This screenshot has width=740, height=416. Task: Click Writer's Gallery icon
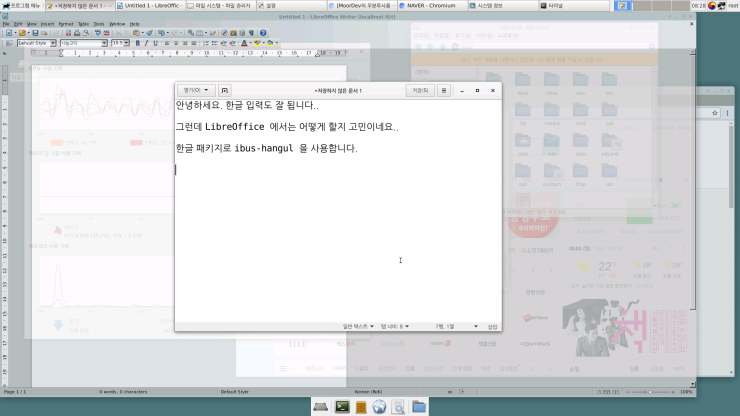pyautogui.click(x=233, y=33)
